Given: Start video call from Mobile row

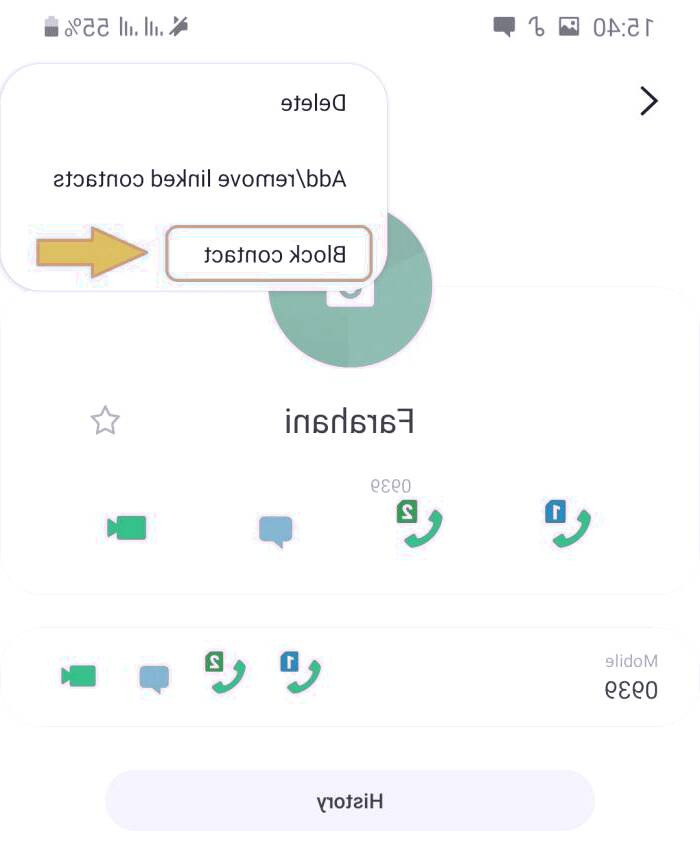Looking at the screenshot, I should tap(78, 676).
